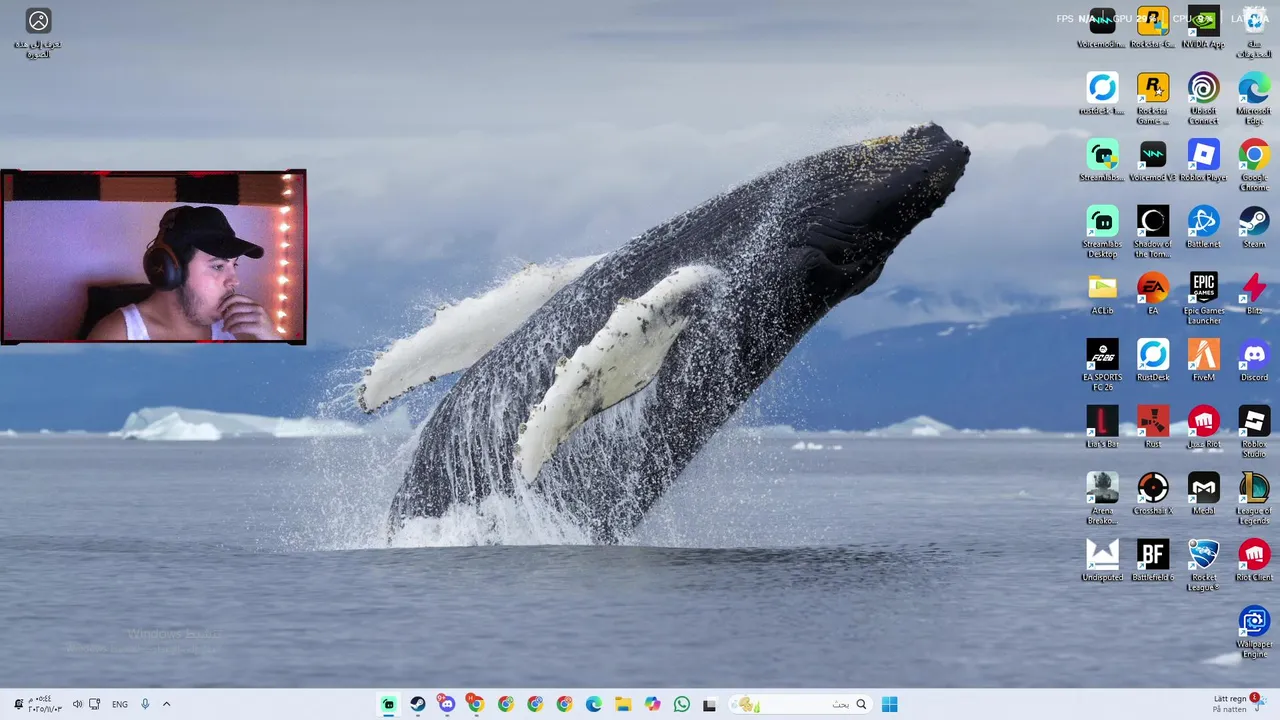Open Streamlabs from the taskbar
The height and width of the screenshot is (720, 1280).
click(x=389, y=704)
